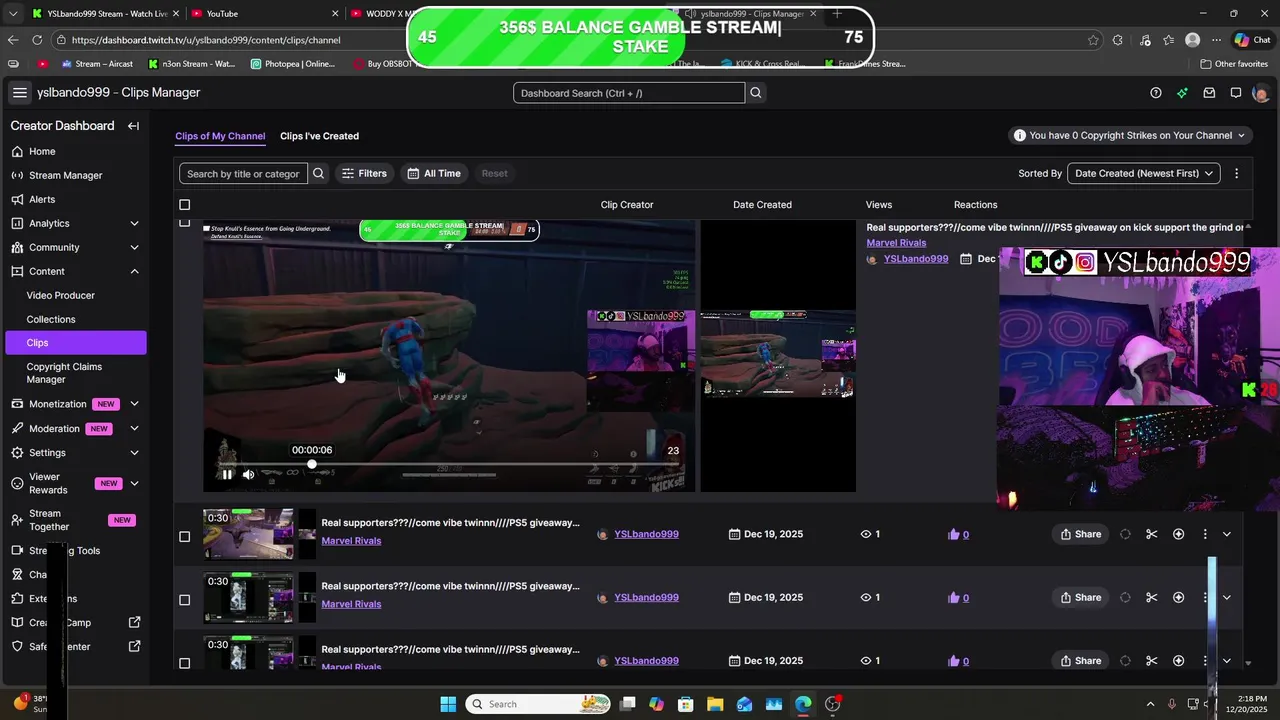Expand the Community sidebar section
The image size is (1280, 720).
point(134,248)
